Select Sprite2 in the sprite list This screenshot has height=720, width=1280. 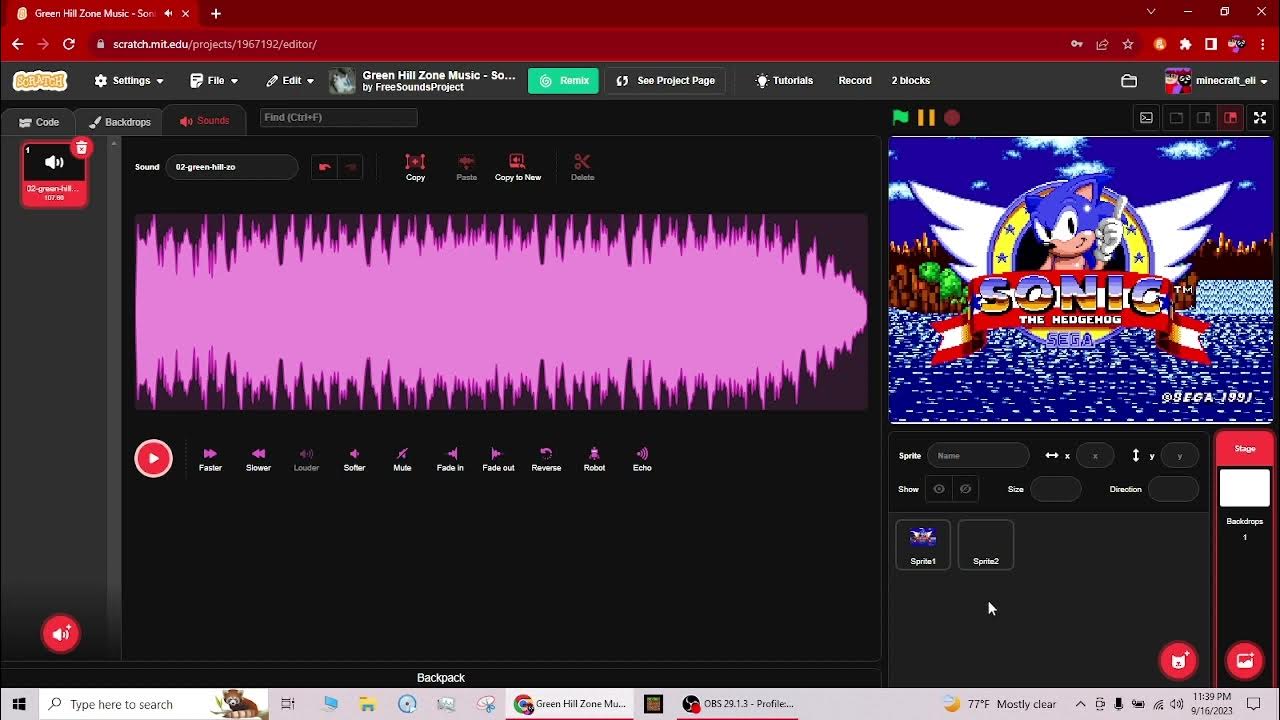pos(986,545)
